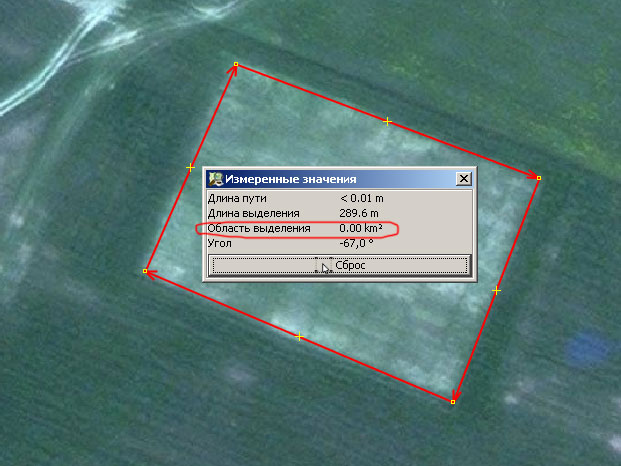Viewport: 621px width, 466px height.
Task: Select the leftmost polygon vertex handle
Action: [x=145, y=271]
